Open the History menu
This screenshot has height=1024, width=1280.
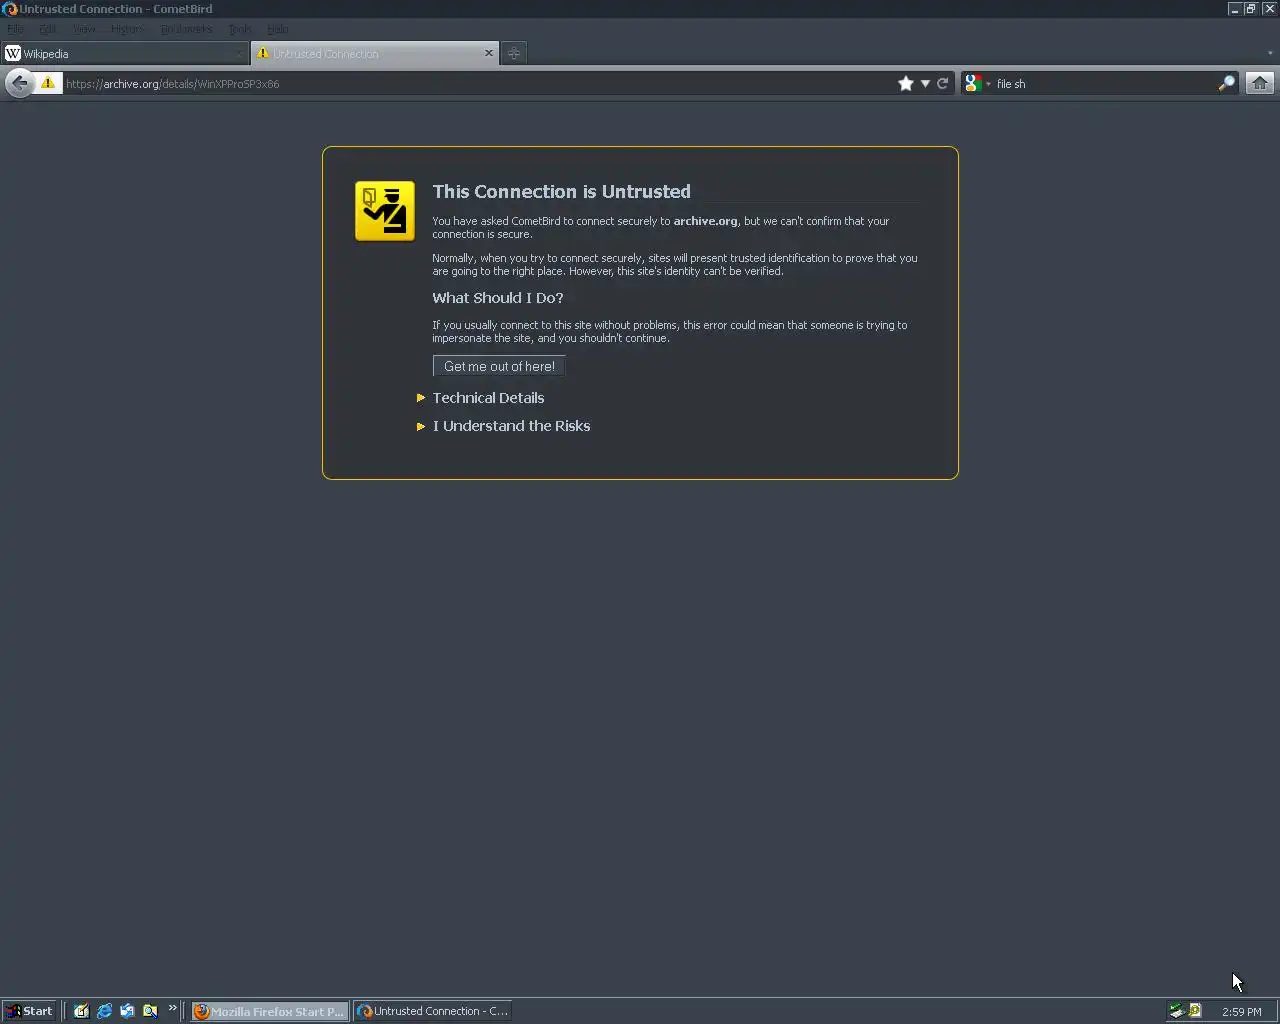tap(127, 29)
